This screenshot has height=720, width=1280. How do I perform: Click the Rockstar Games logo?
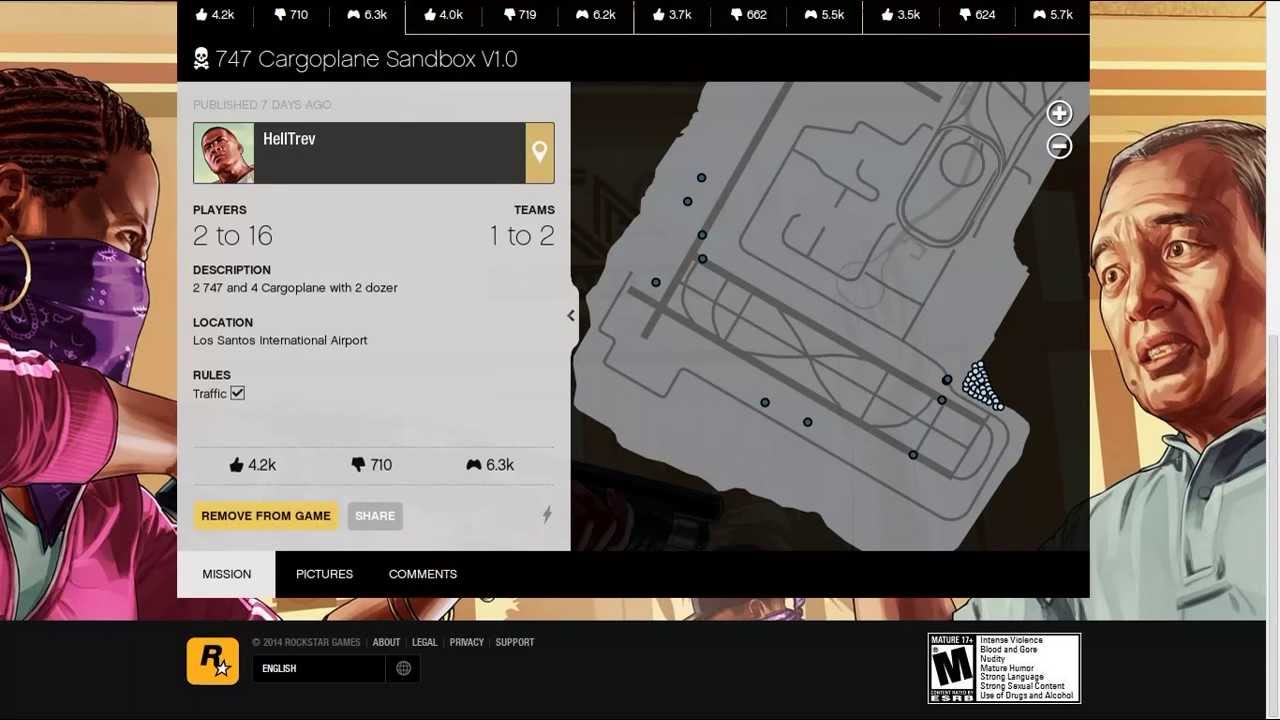pos(213,661)
